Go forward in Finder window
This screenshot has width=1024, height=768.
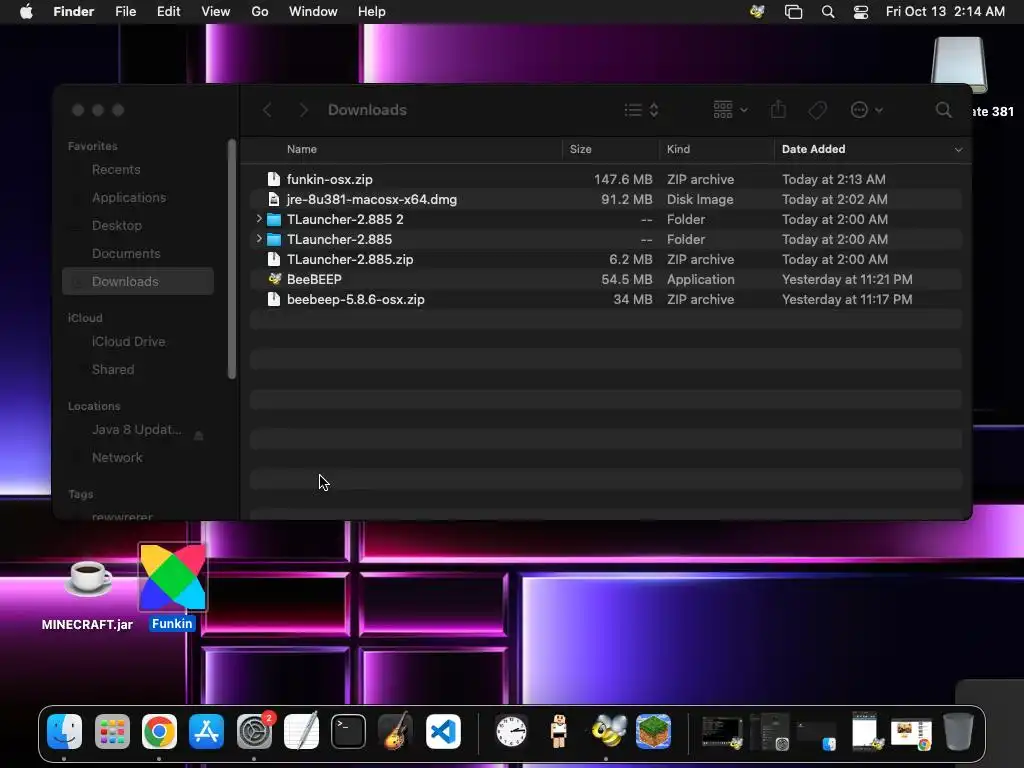[304, 110]
